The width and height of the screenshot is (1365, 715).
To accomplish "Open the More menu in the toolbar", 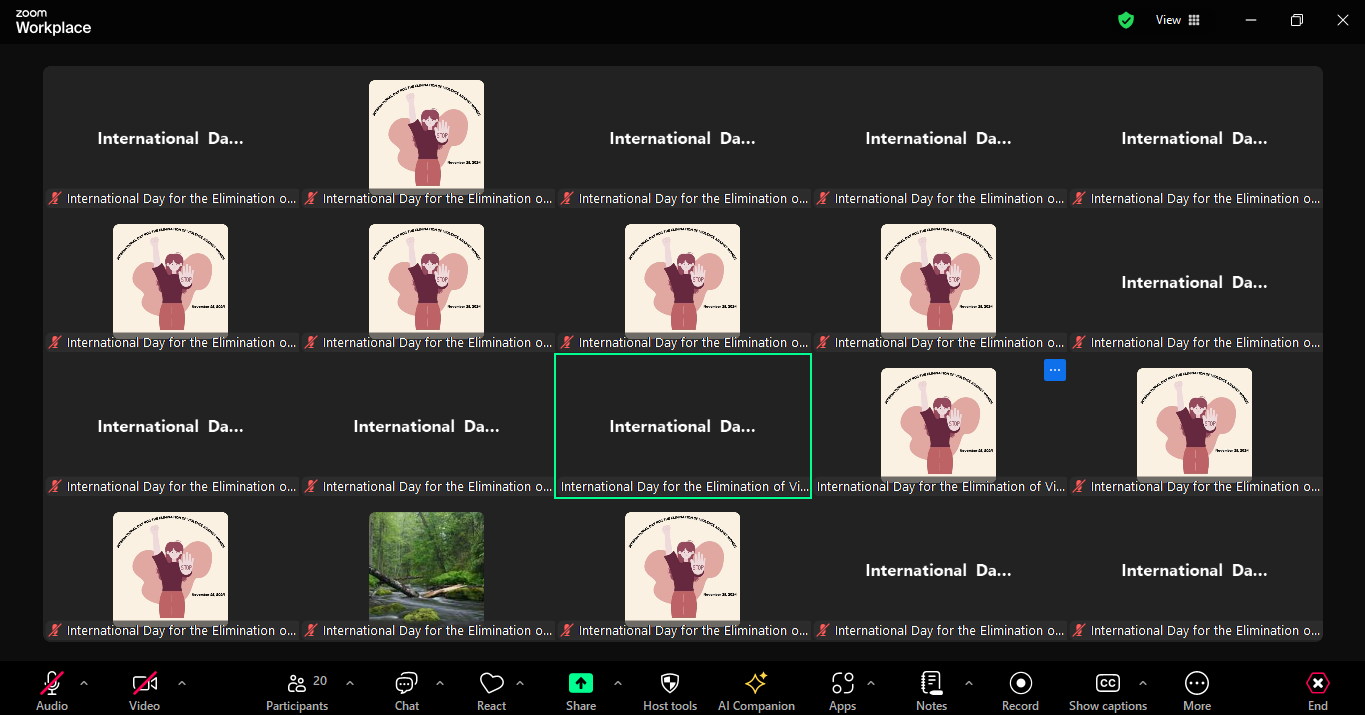I will (1197, 690).
